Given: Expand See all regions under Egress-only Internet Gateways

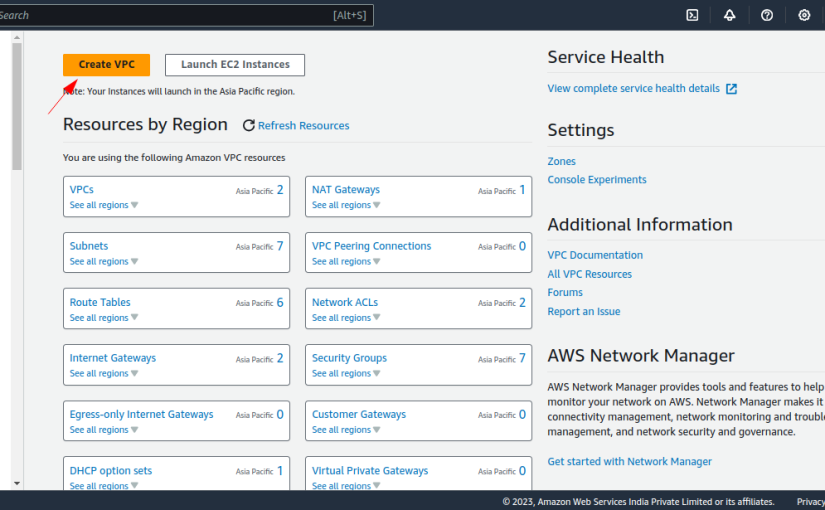Looking at the screenshot, I should pyautogui.click(x=104, y=429).
